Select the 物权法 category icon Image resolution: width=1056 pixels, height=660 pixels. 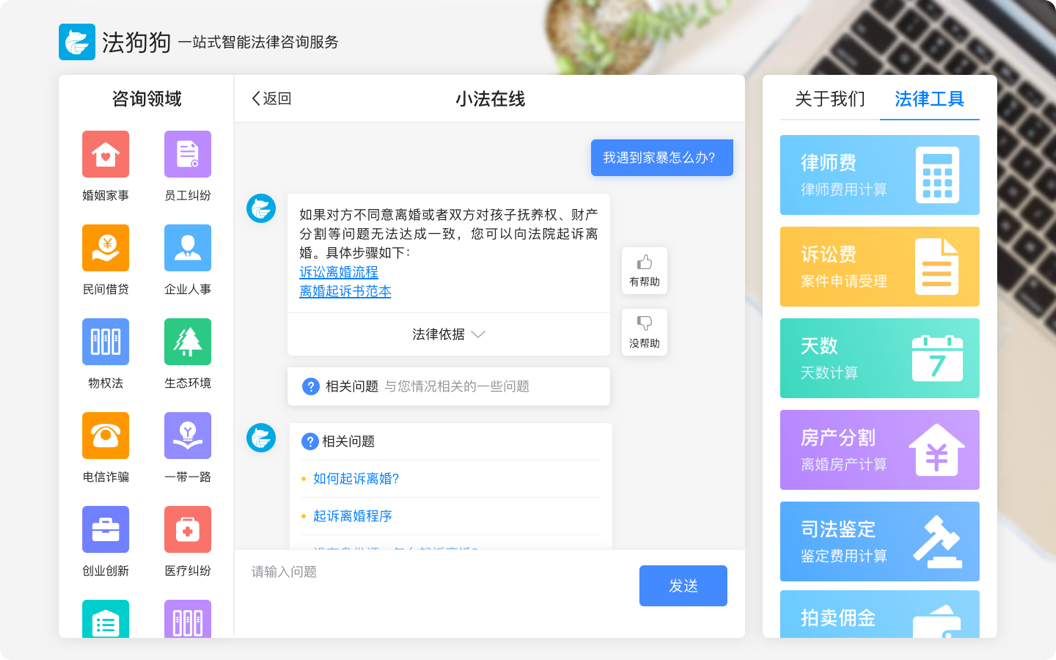click(x=105, y=342)
